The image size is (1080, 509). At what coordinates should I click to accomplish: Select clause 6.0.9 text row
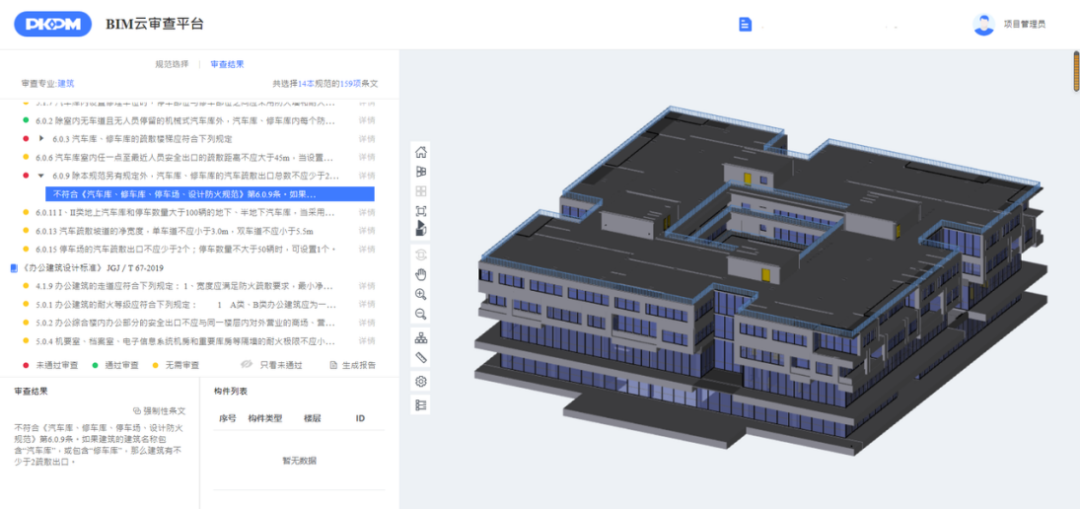197,176
